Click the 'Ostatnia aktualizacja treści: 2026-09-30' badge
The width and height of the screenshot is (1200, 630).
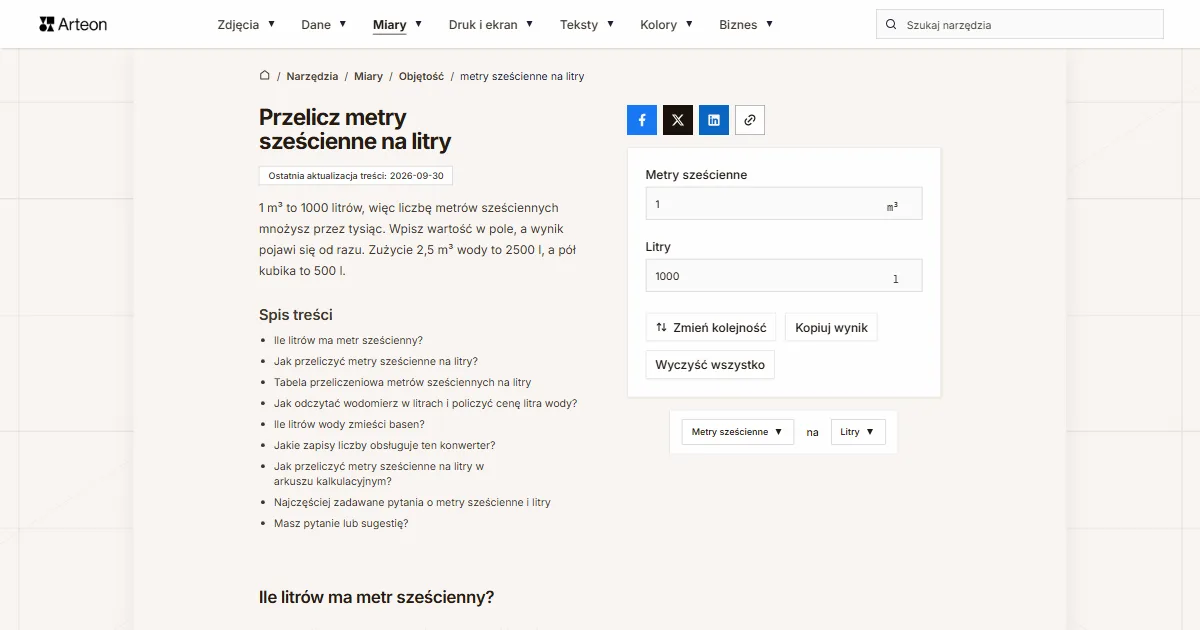point(356,175)
